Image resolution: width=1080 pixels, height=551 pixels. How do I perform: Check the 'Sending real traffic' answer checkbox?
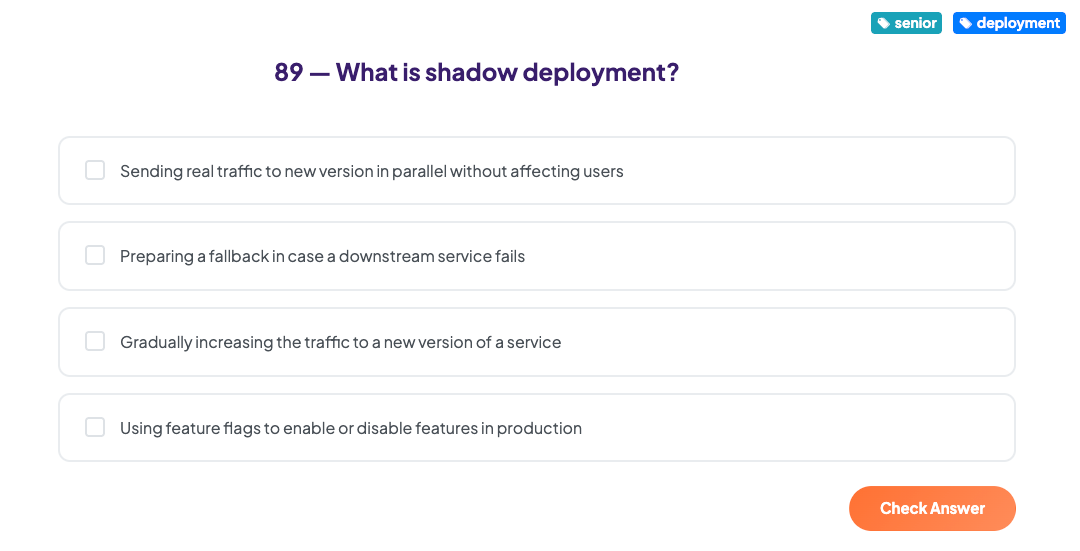(95, 170)
